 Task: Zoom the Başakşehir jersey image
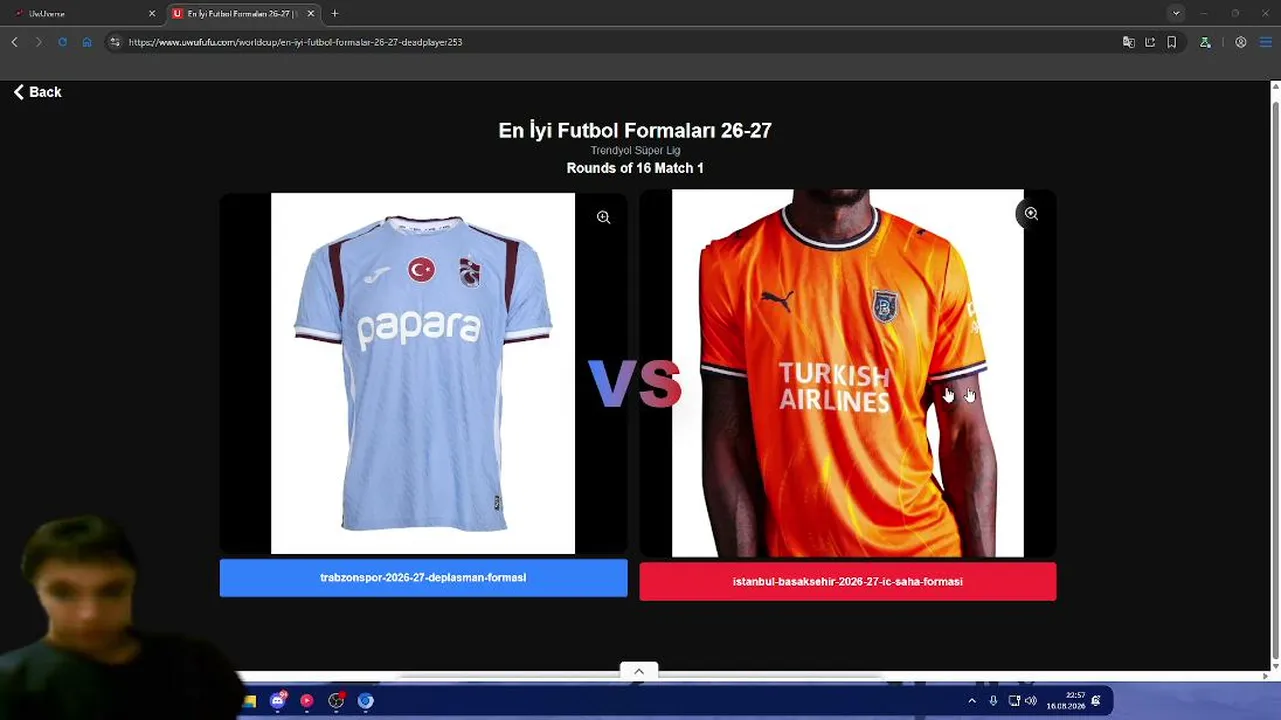point(1031,214)
